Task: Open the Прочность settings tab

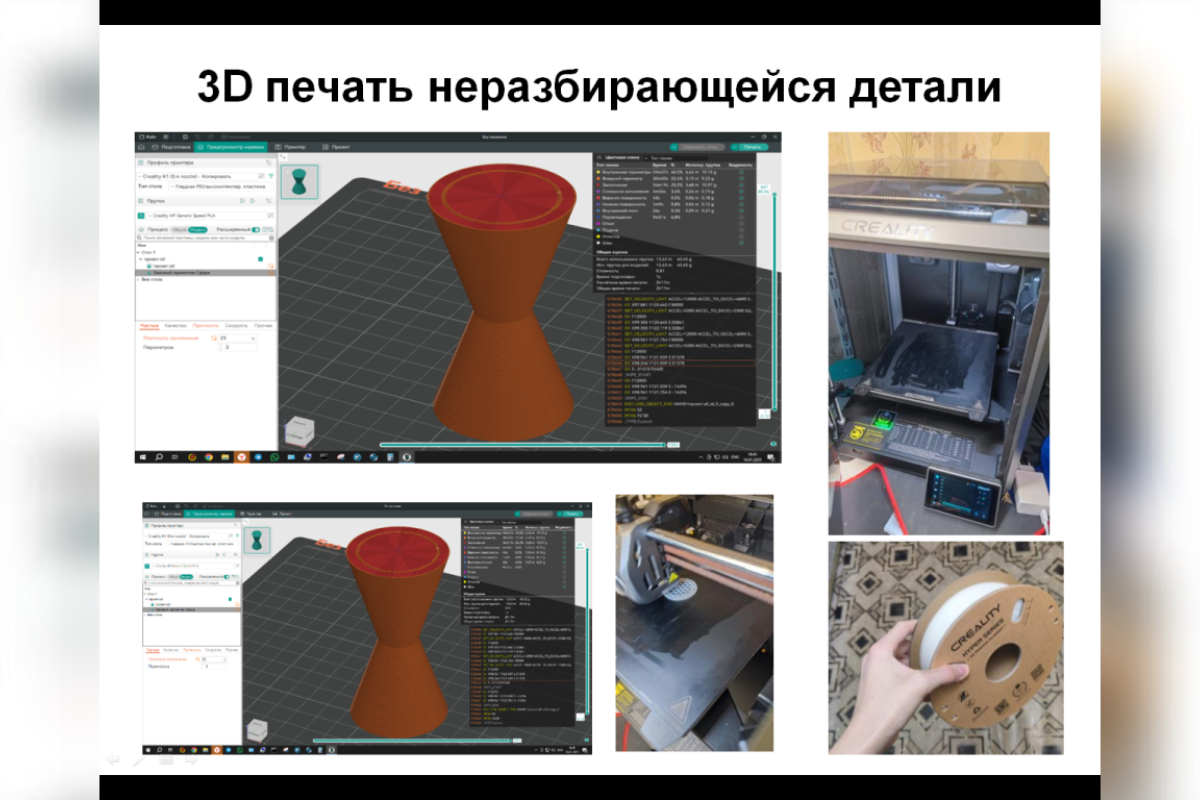Action: tap(205, 326)
